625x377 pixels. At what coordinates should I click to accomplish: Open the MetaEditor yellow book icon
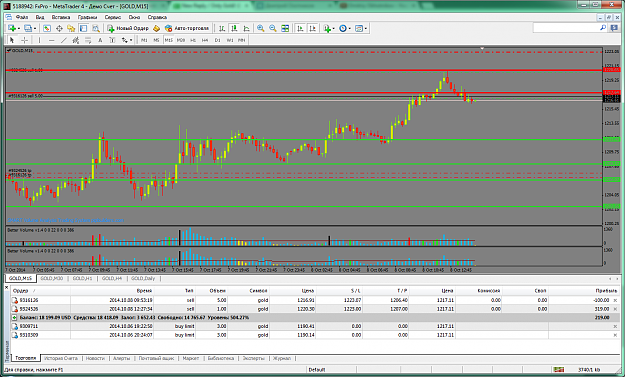click(x=156, y=28)
